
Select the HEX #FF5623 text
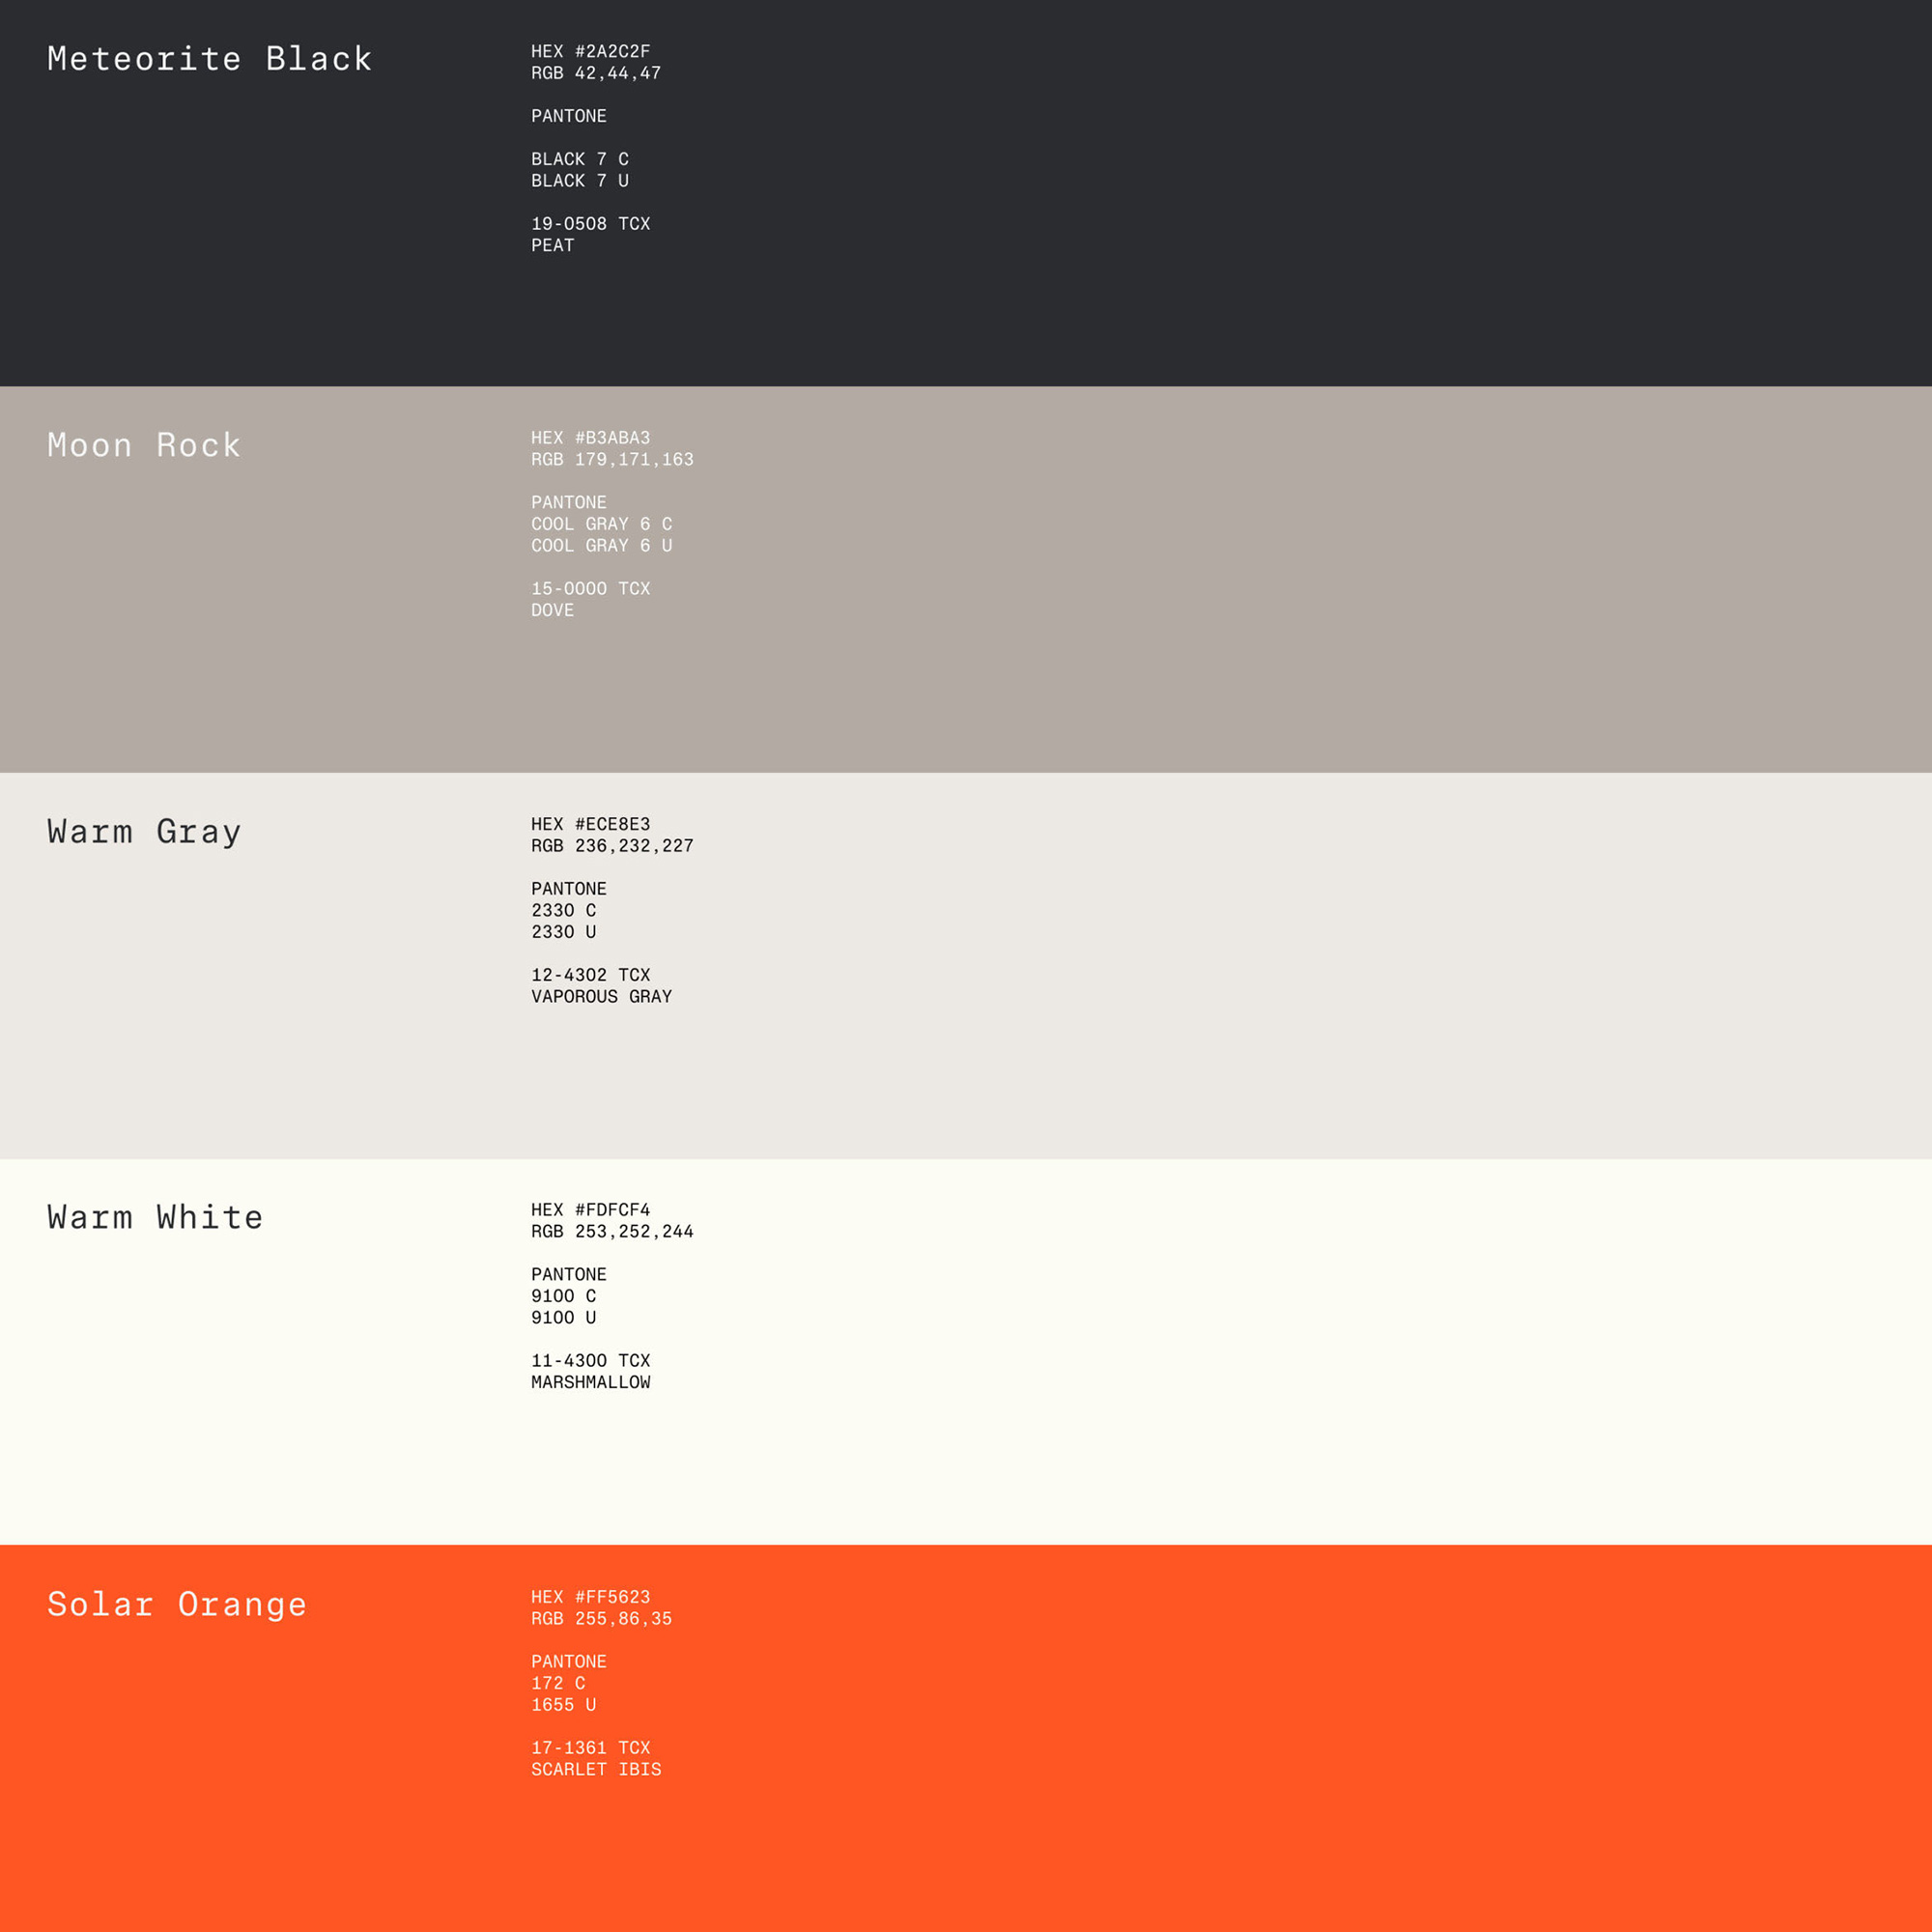coord(590,1597)
